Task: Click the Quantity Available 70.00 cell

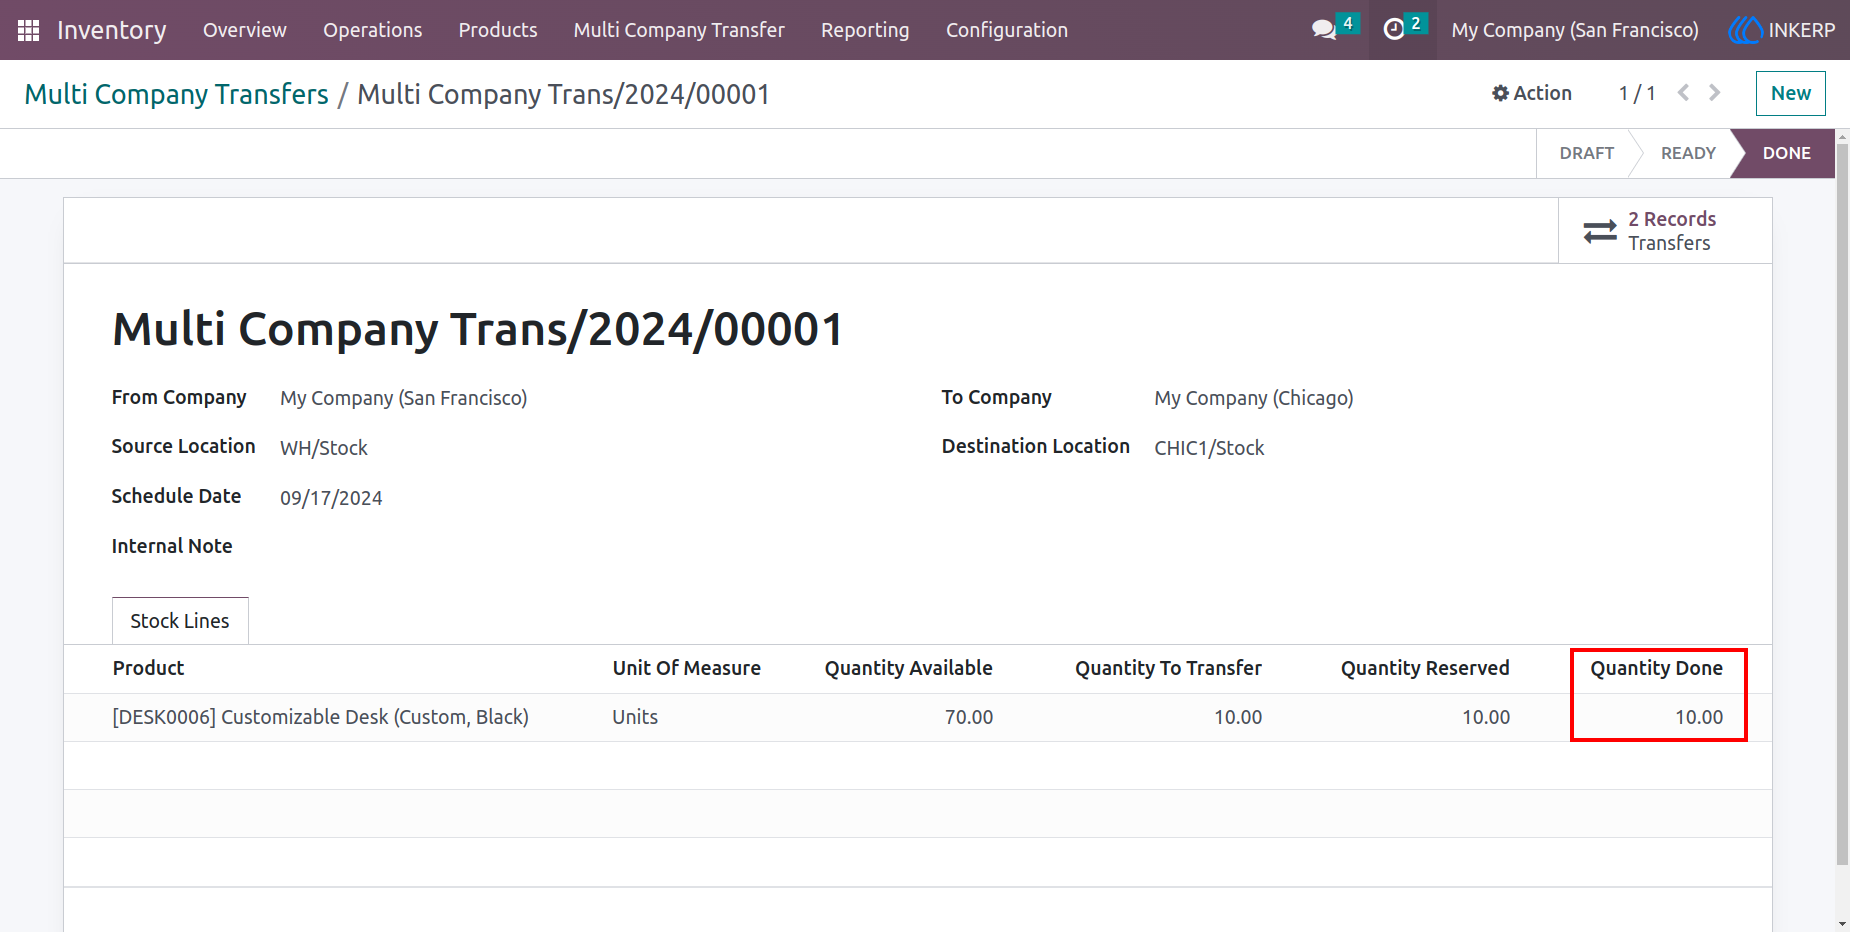Action: tap(969, 717)
